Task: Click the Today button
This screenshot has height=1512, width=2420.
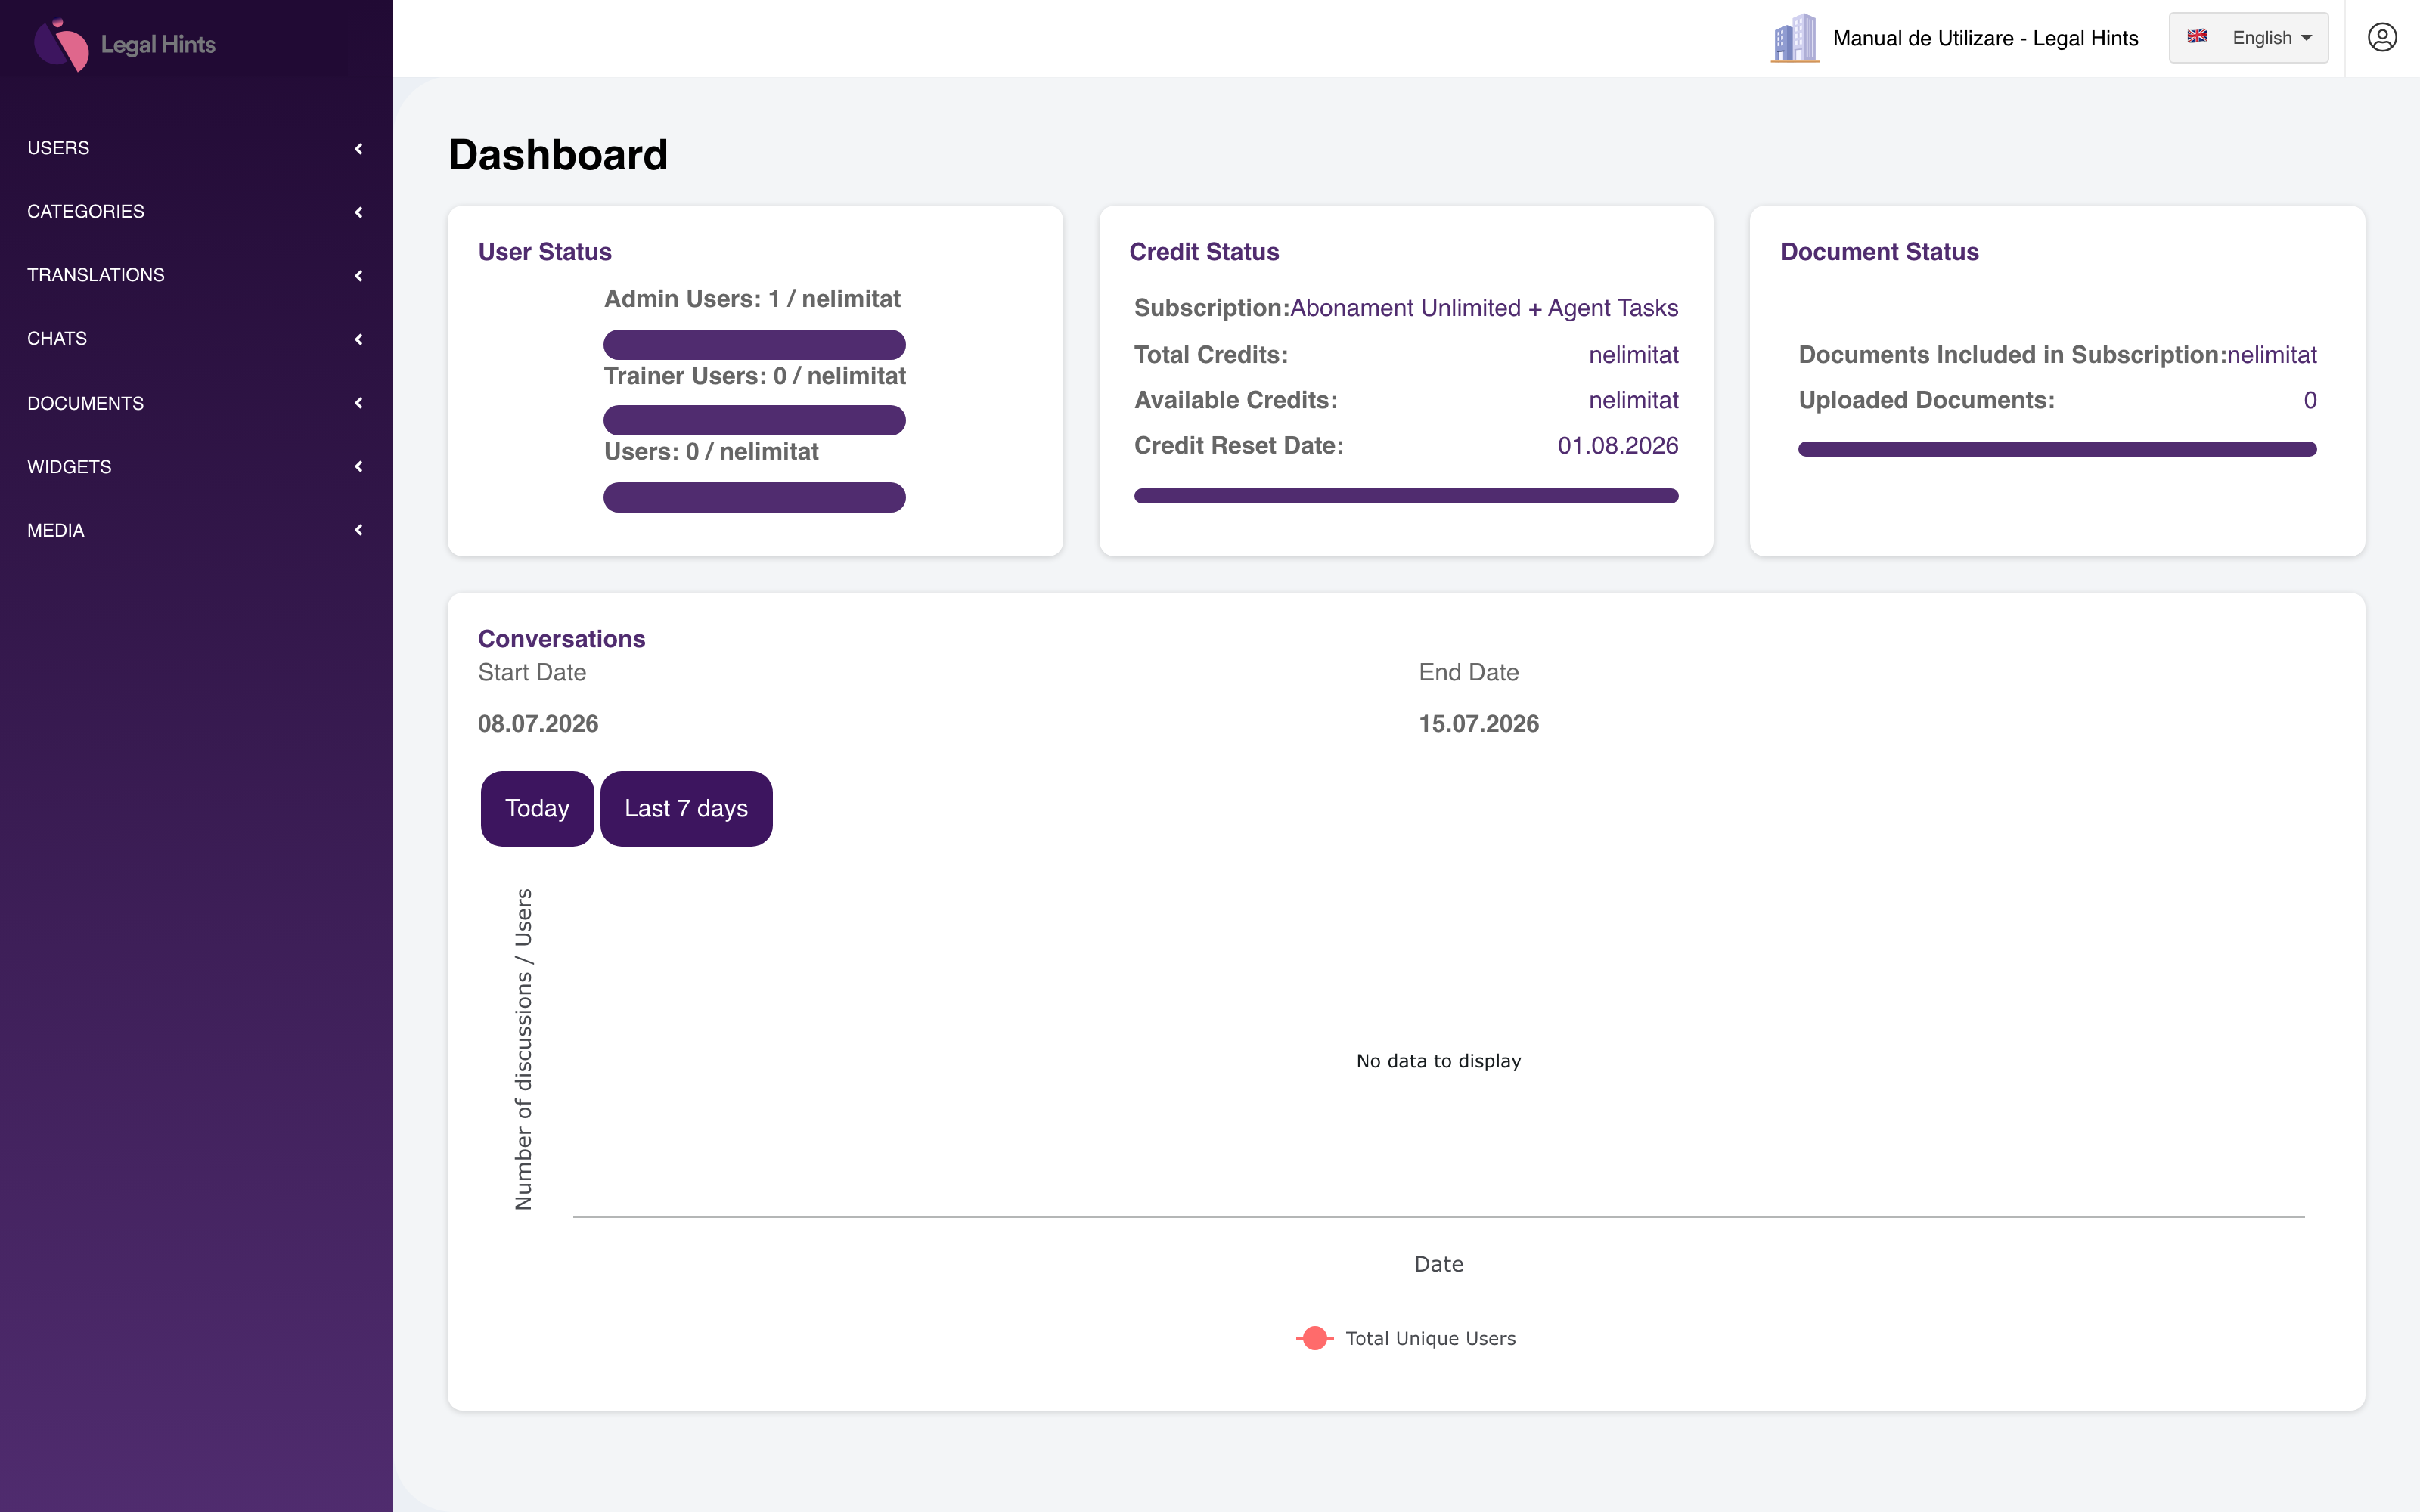Action: click(537, 808)
